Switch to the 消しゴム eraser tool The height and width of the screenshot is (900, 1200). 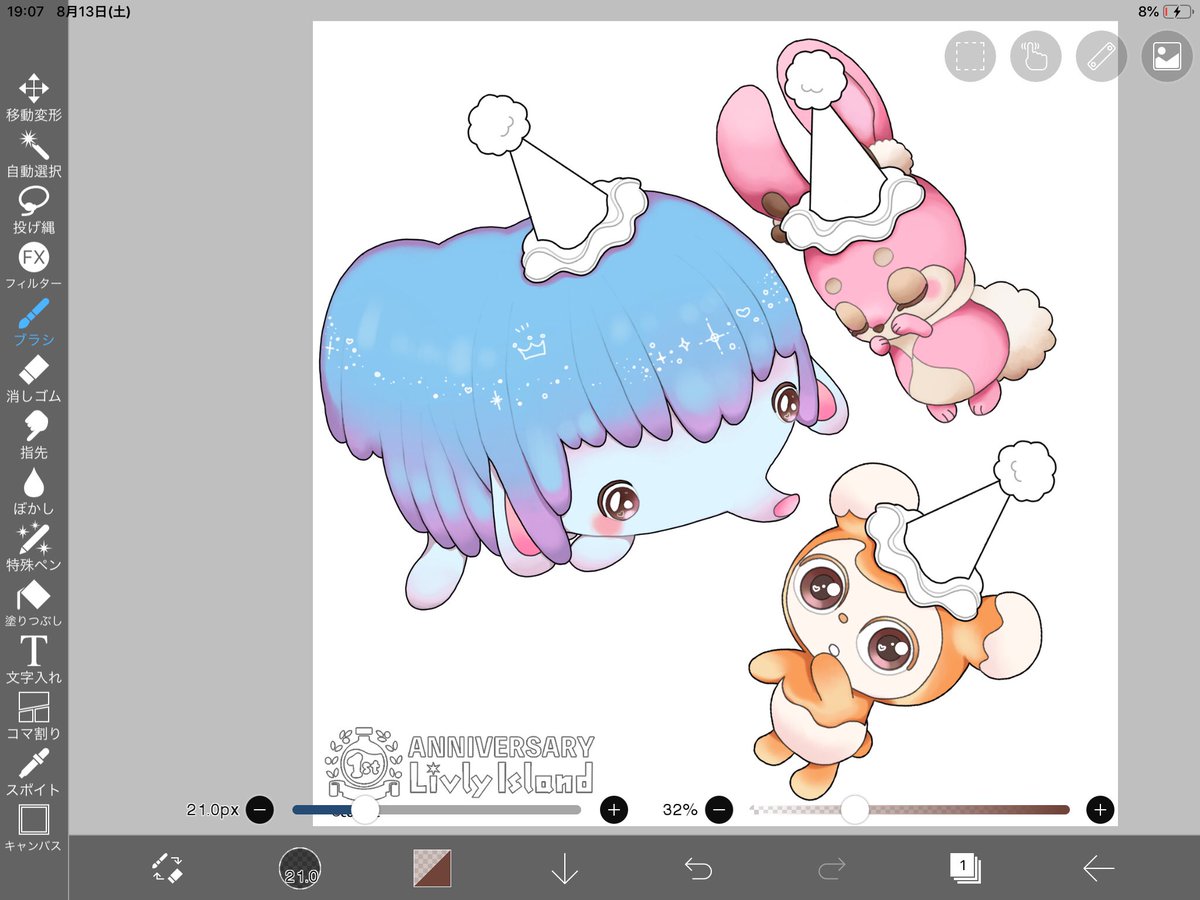click(34, 378)
